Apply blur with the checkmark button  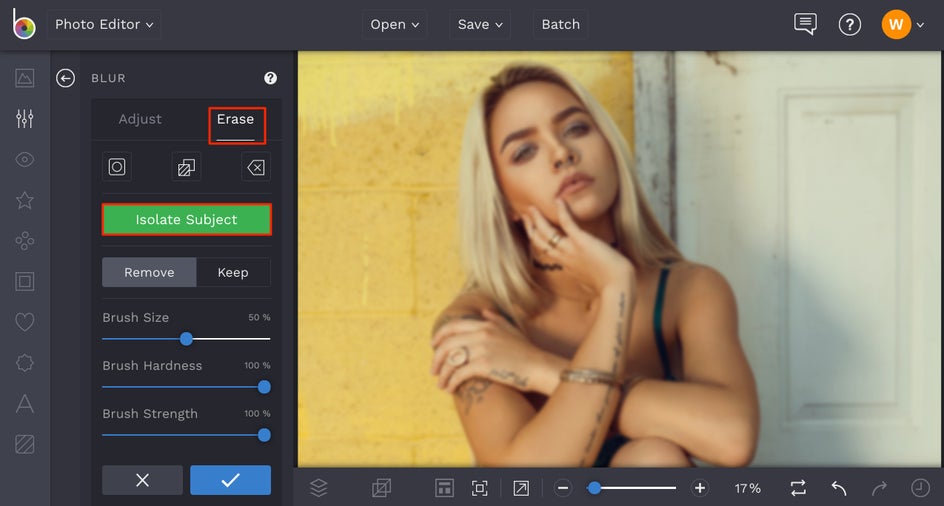231,480
